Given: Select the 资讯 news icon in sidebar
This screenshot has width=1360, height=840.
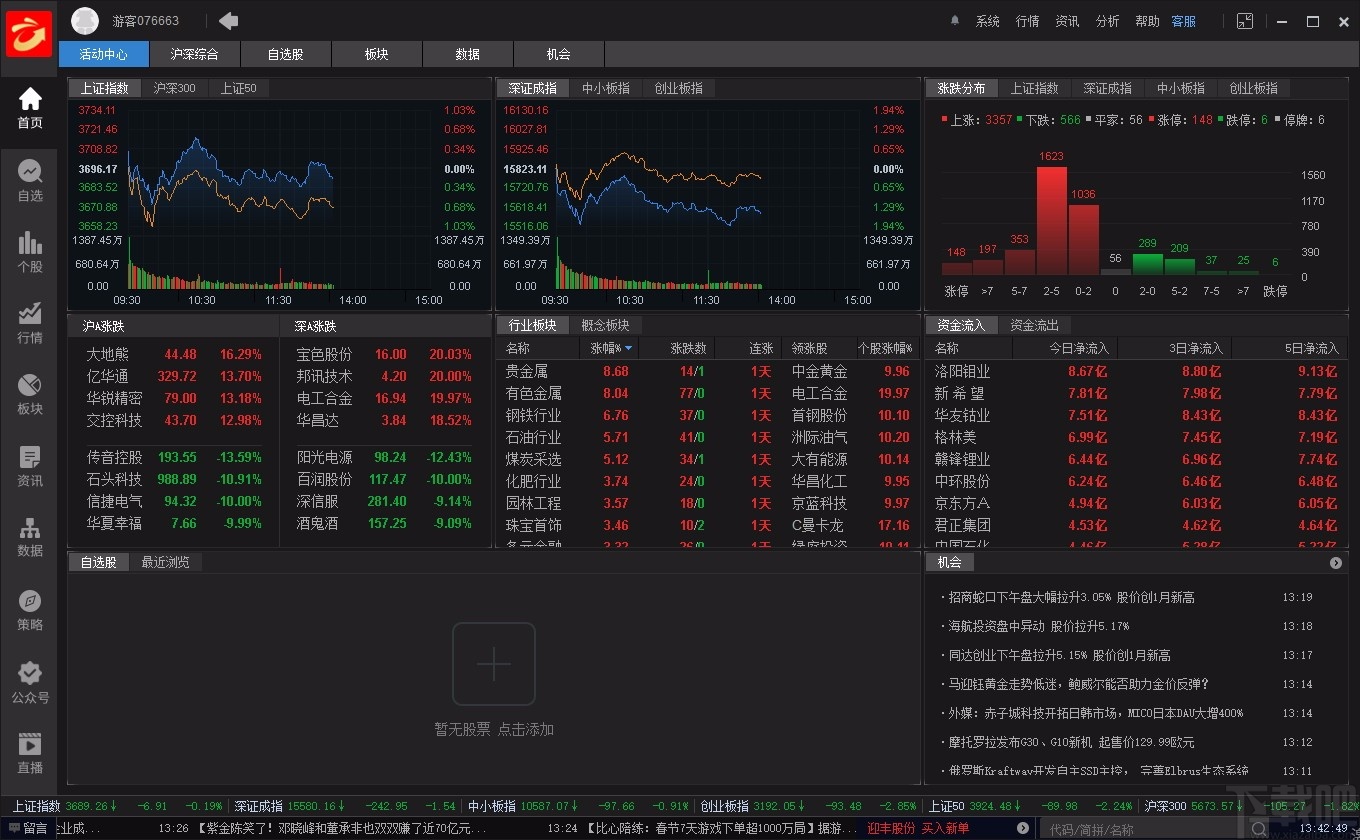Looking at the screenshot, I should pyautogui.click(x=29, y=465).
